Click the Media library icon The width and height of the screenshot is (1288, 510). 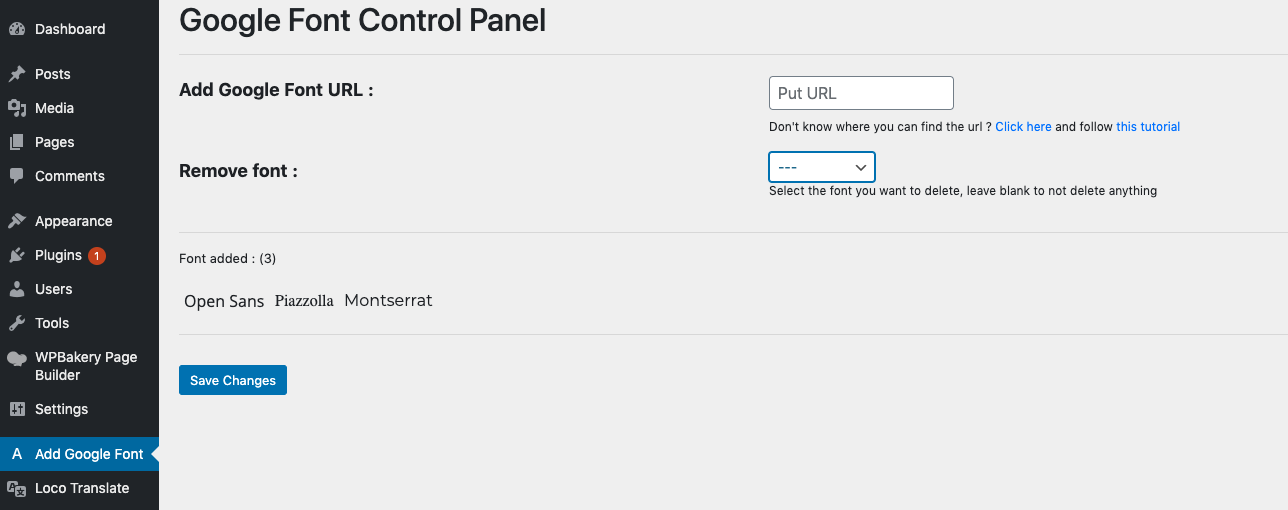tap(16, 108)
